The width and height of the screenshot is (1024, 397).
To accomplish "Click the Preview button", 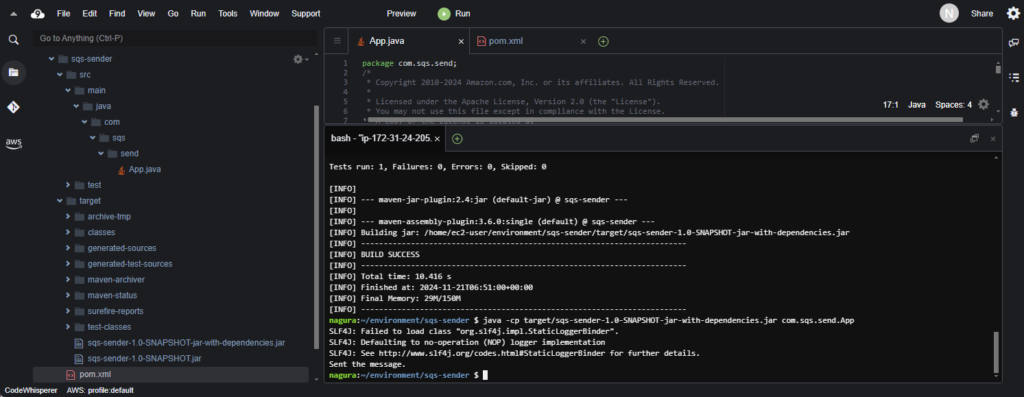I will 401,14.
